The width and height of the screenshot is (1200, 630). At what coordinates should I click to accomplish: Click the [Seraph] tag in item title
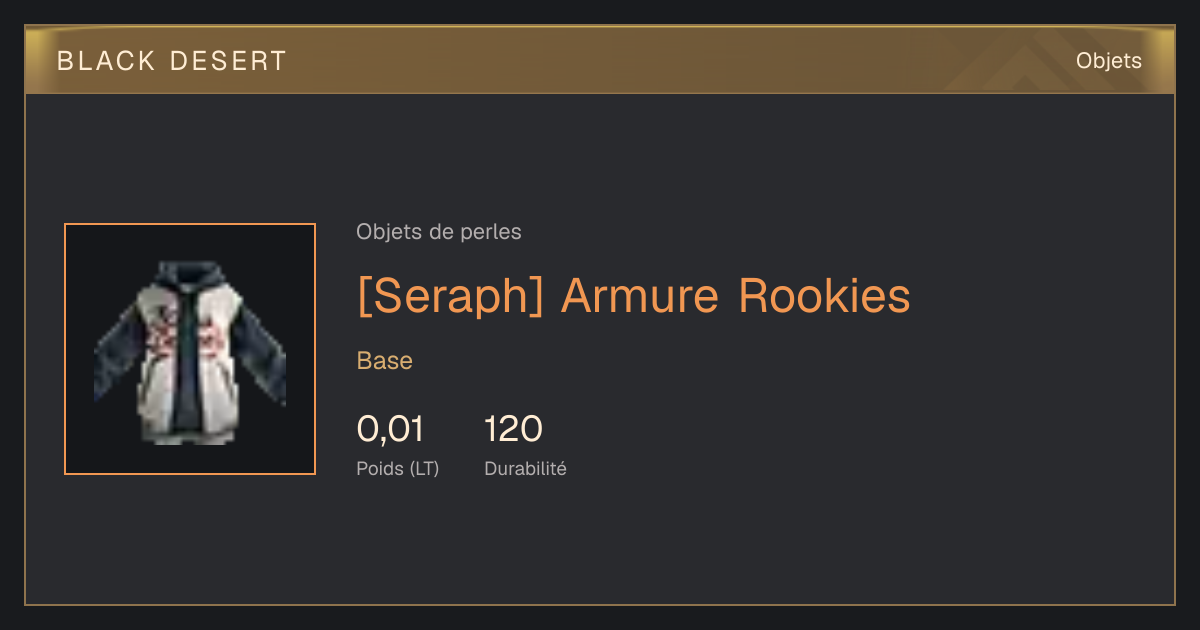(450, 296)
